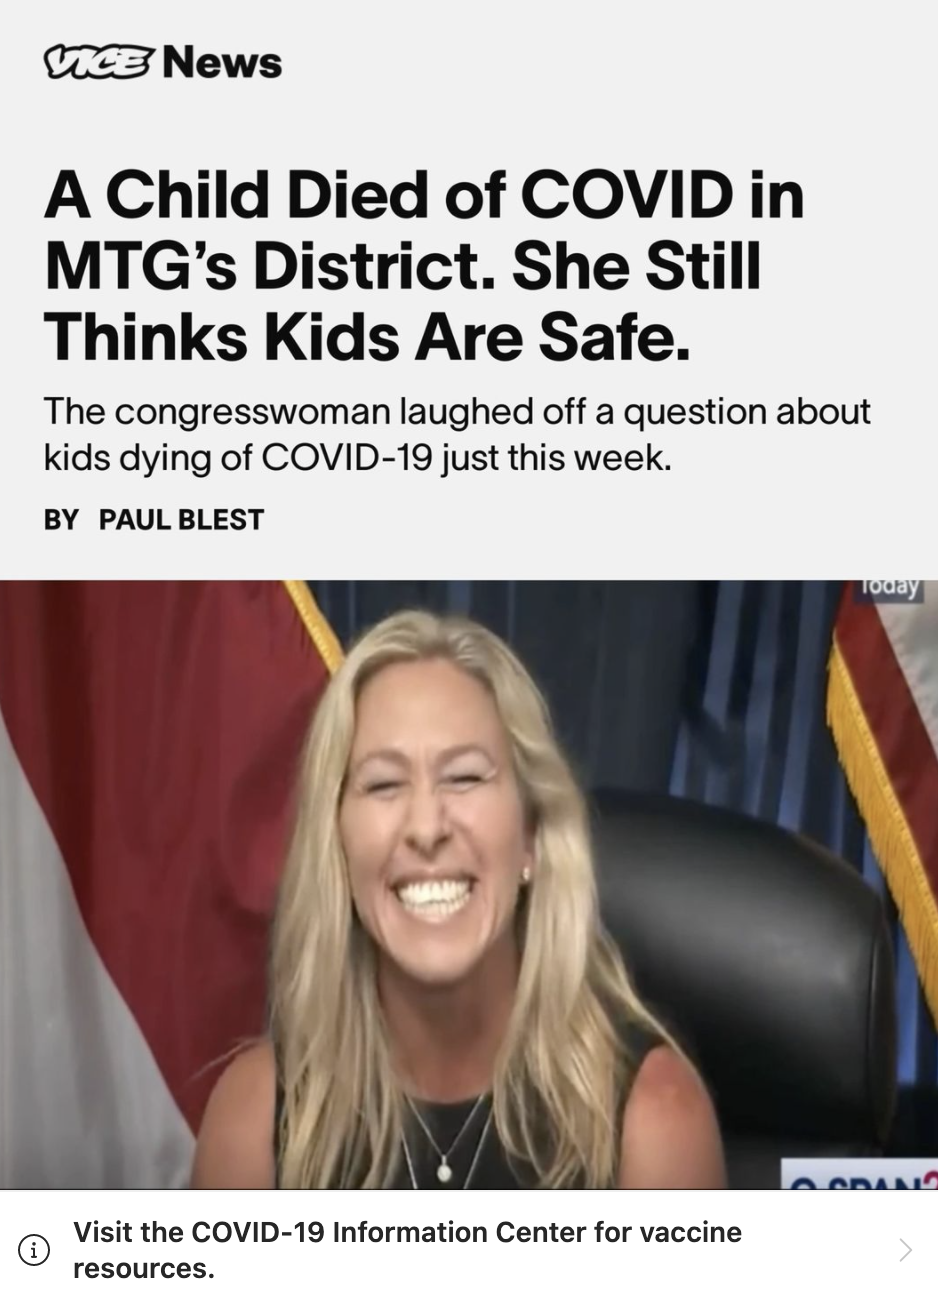Expand the vaccine resources banner chevron

[905, 1249]
